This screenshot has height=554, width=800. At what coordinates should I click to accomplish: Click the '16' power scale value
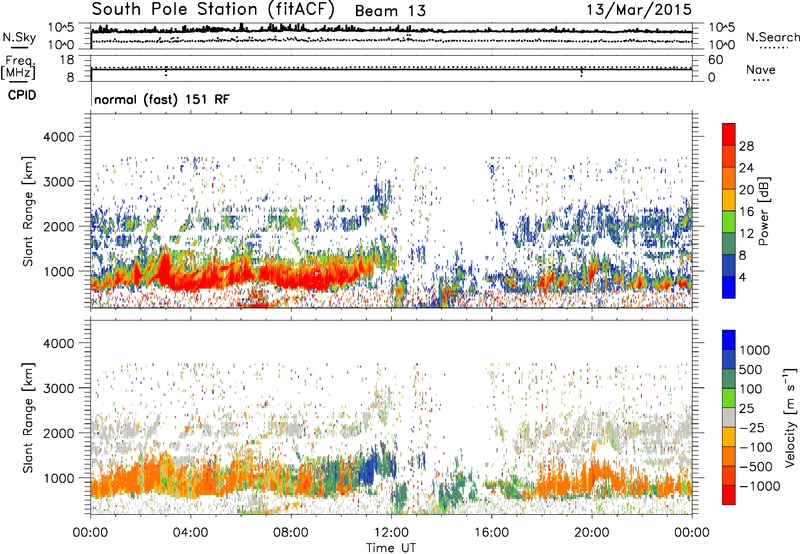746,211
